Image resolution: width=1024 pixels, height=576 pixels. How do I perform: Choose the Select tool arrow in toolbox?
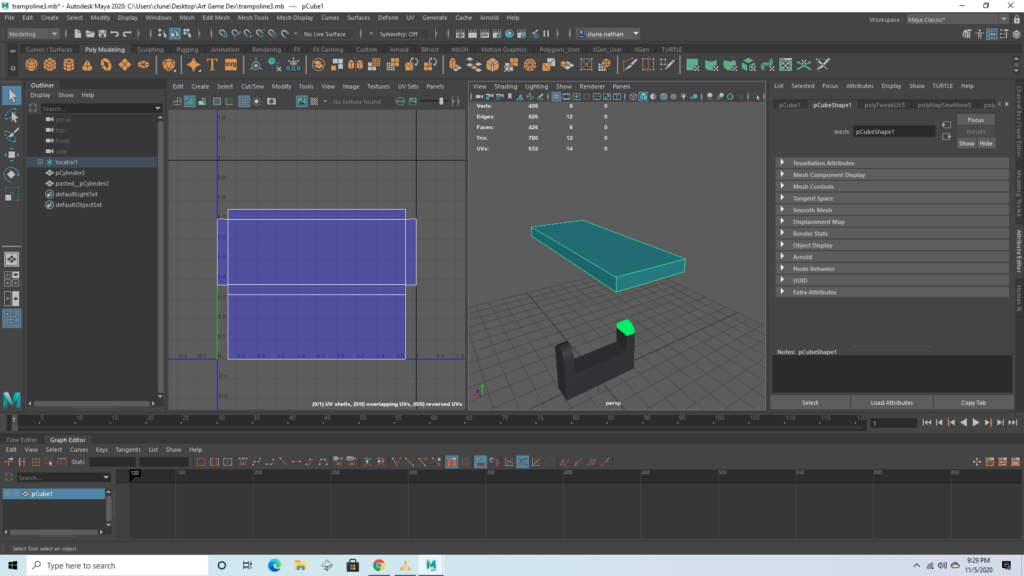pyautogui.click(x=11, y=95)
